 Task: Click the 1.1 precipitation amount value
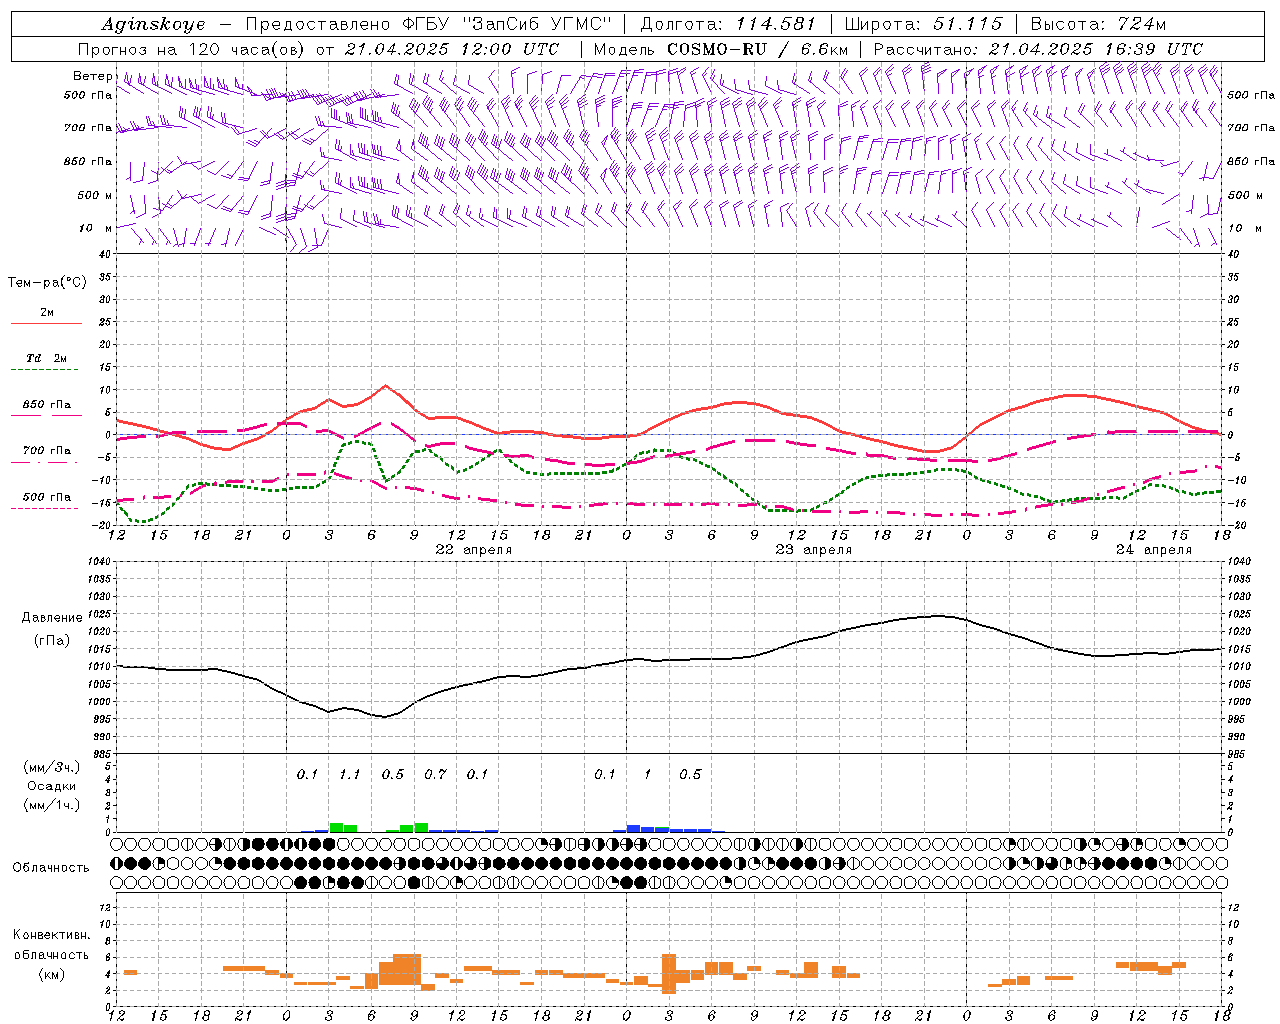(349, 774)
